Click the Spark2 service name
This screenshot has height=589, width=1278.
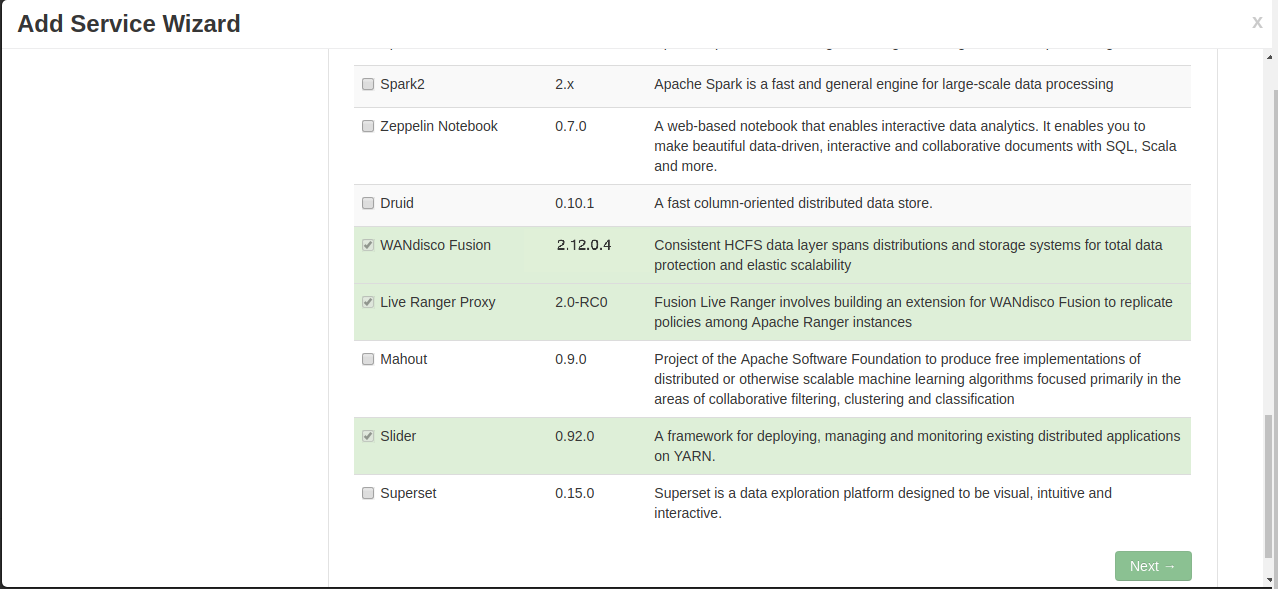[x=402, y=84]
